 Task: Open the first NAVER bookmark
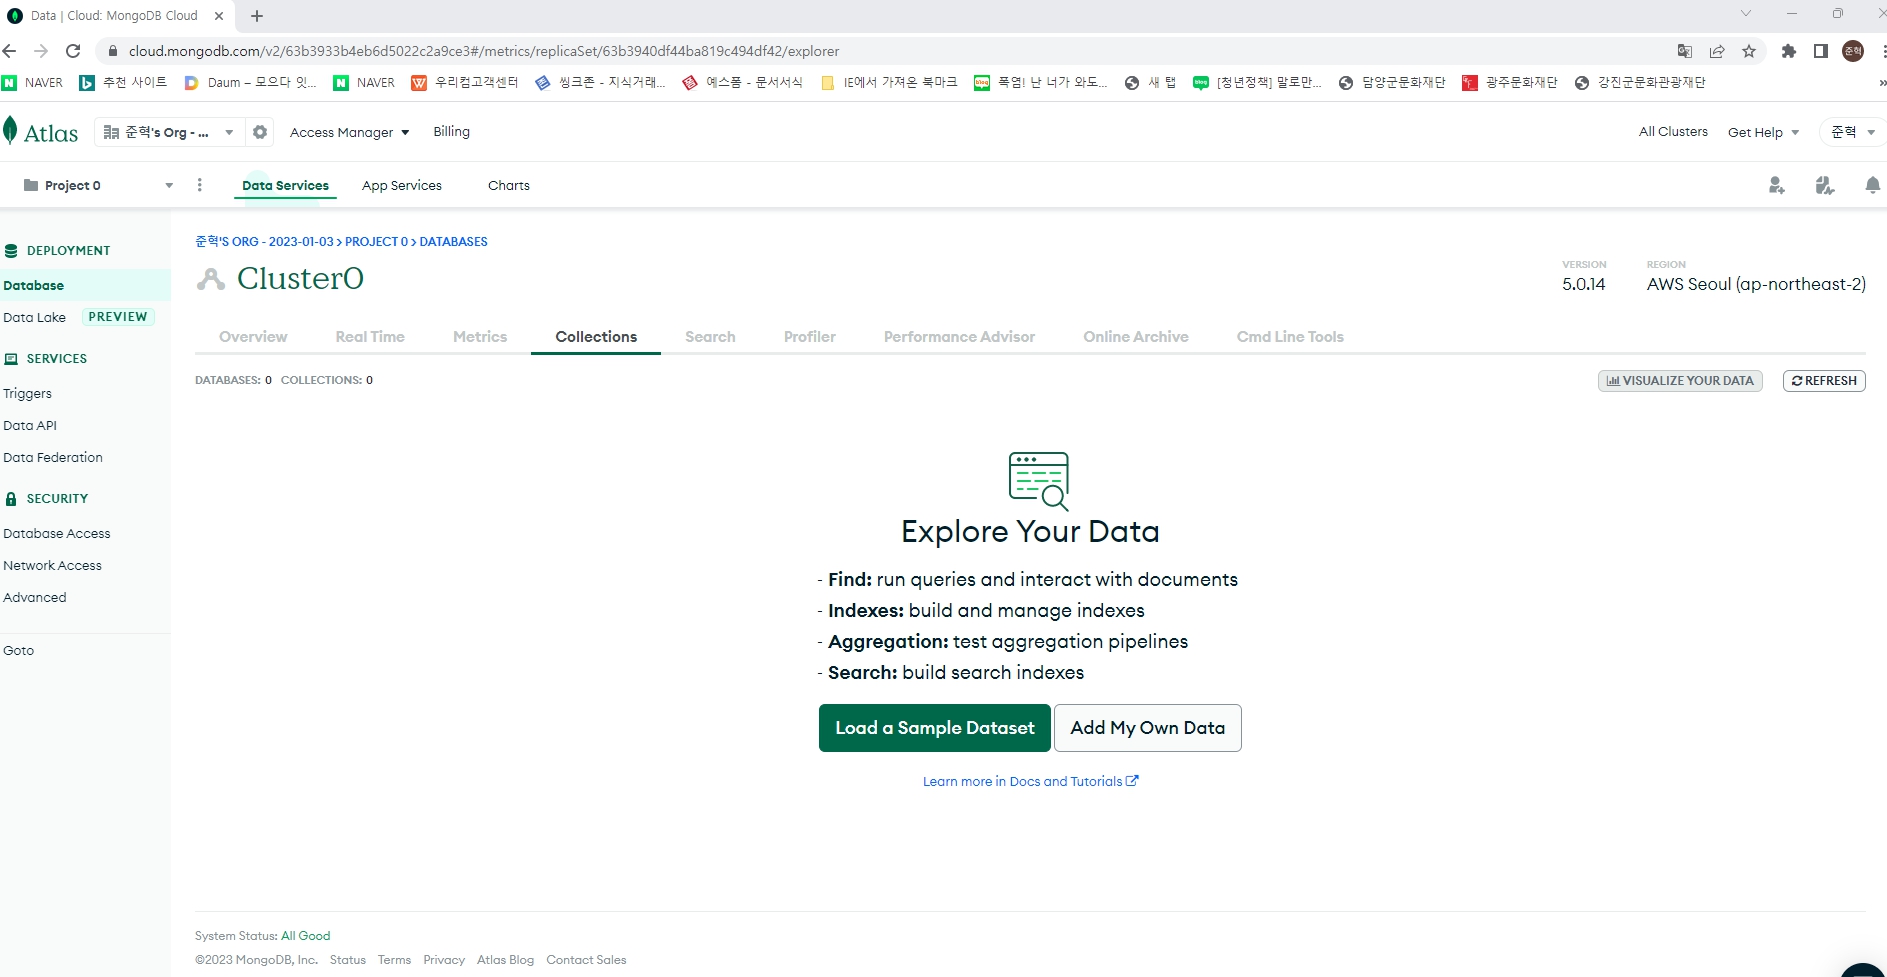click(x=33, y=83)
